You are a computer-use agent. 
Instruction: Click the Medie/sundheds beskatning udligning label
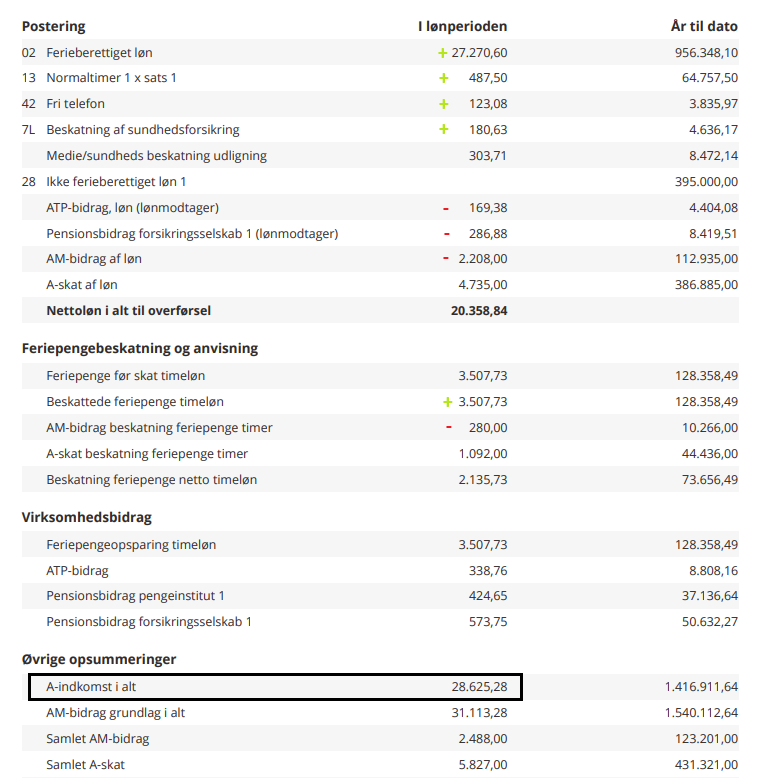tap(156, 156)
